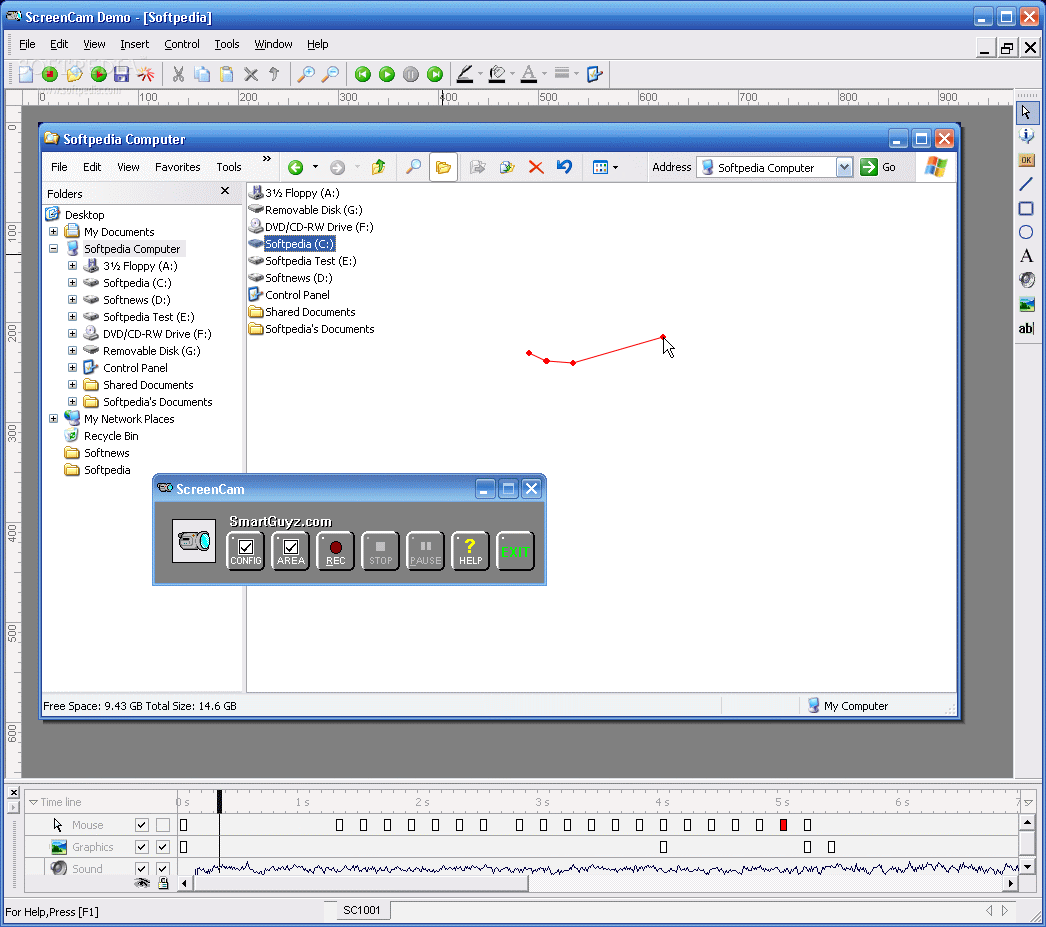Open the Address combo box dropdown

pyautogui.click(x=845, y=167)
